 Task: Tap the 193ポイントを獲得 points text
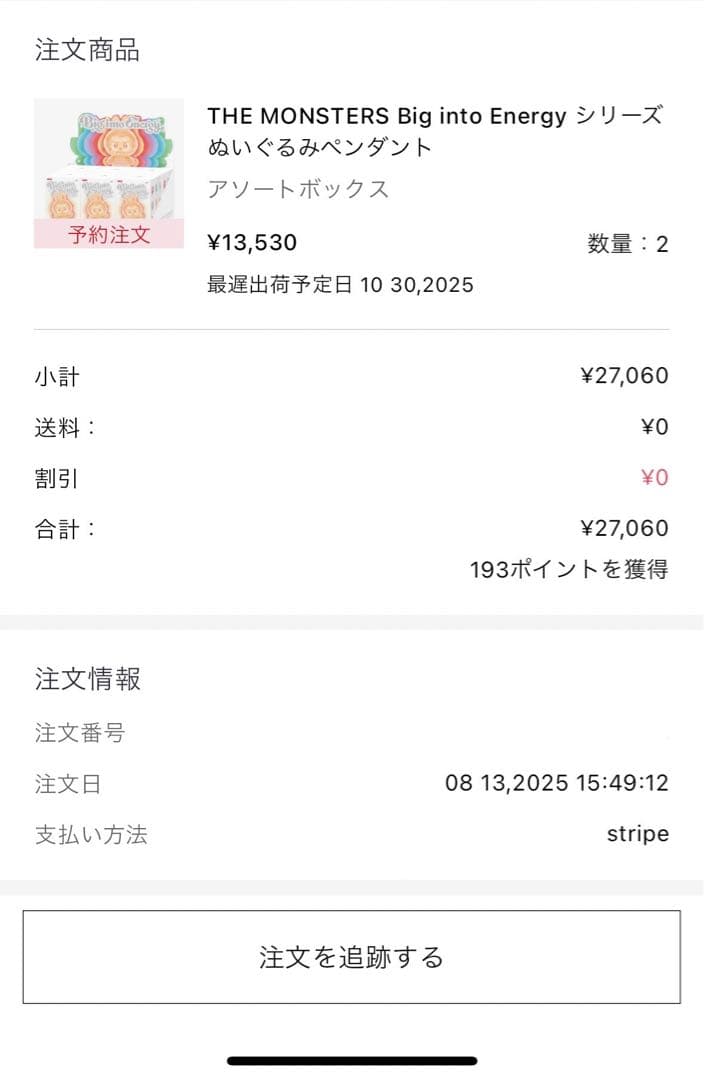[569, 570]
